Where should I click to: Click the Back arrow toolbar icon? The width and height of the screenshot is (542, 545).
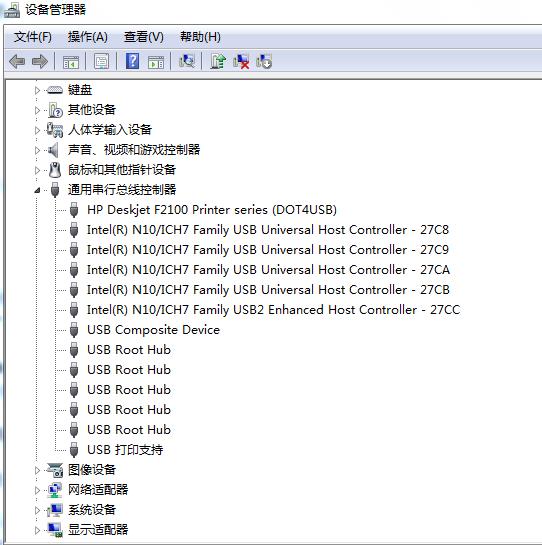tap(17, 62)
